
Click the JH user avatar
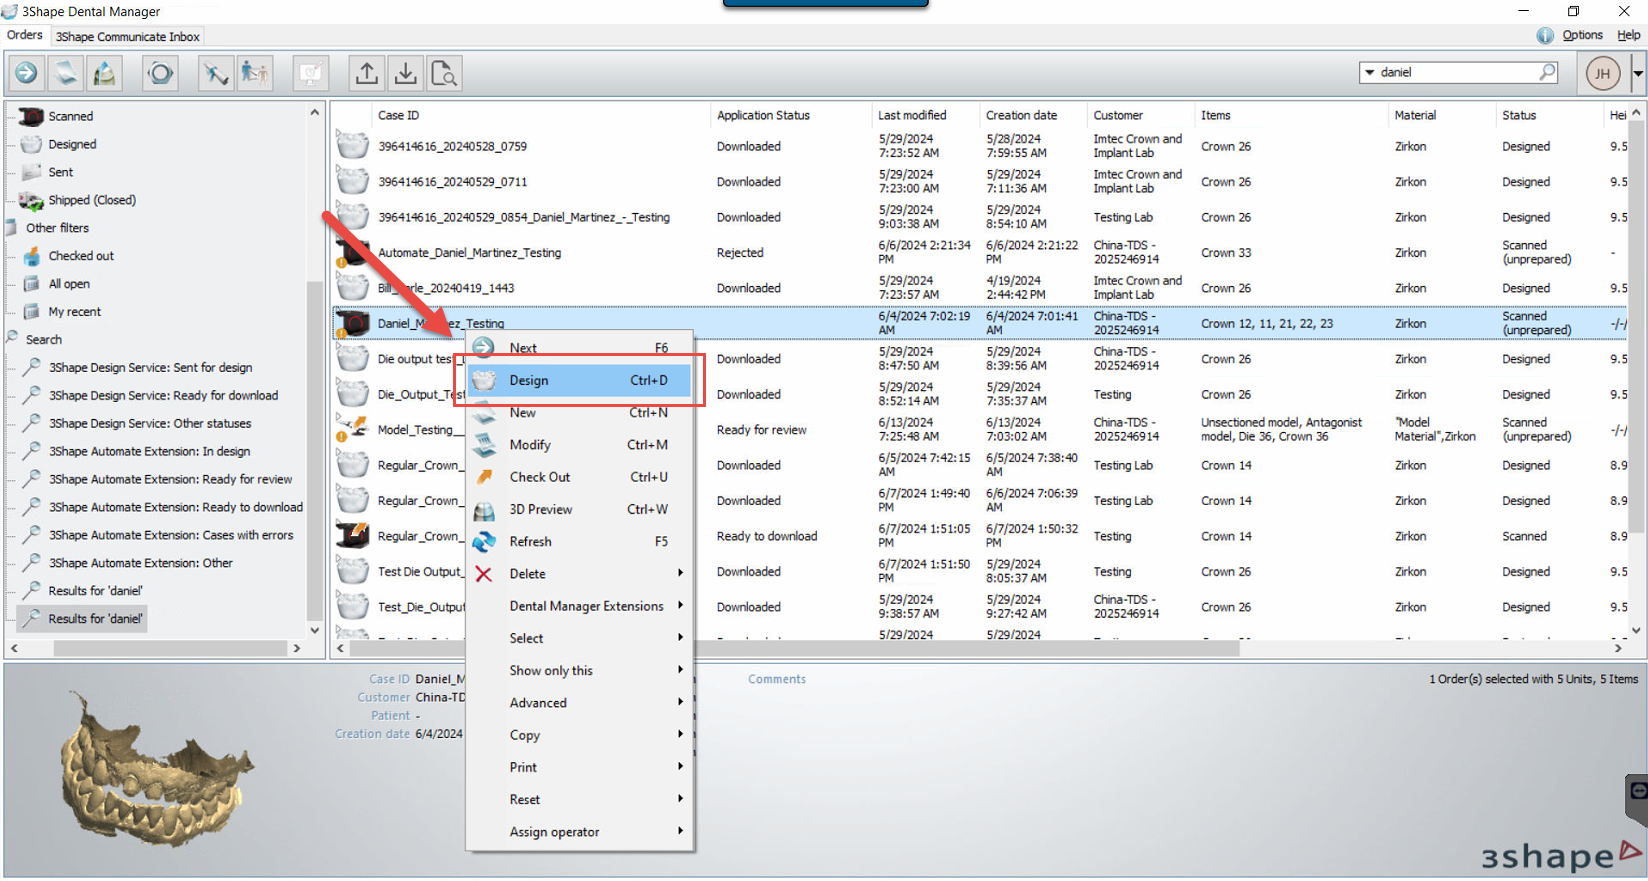(x=1603, y=73)
